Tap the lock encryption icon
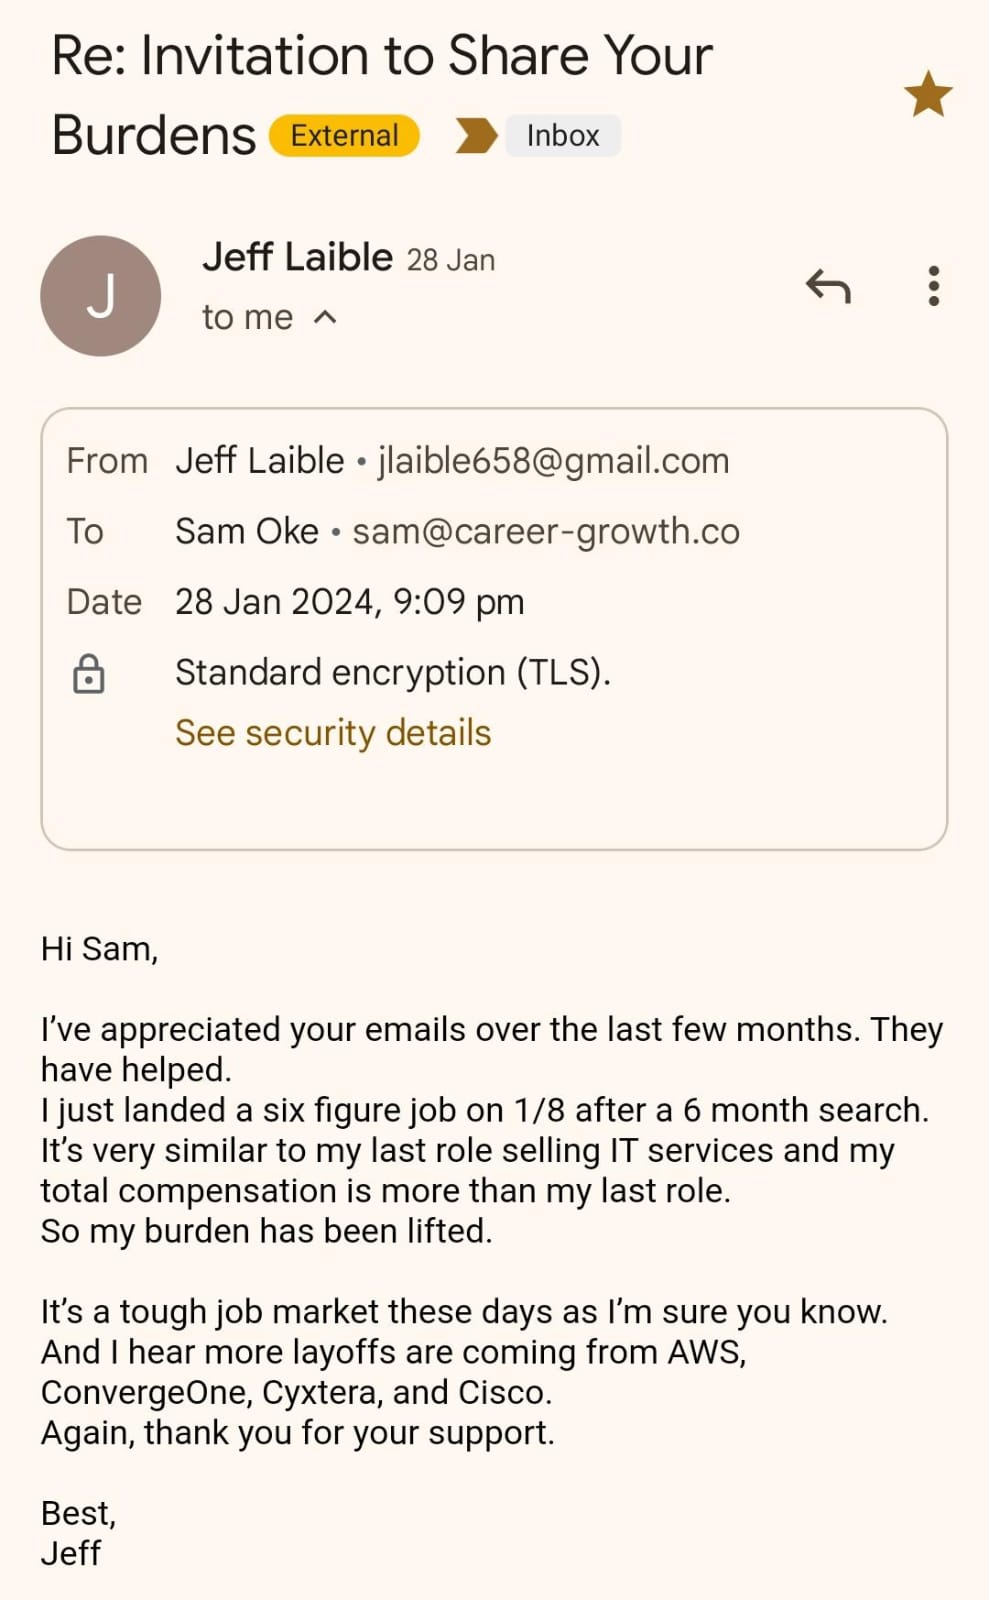This screenshot has width=989, height=1600. [x=89, y=674]
